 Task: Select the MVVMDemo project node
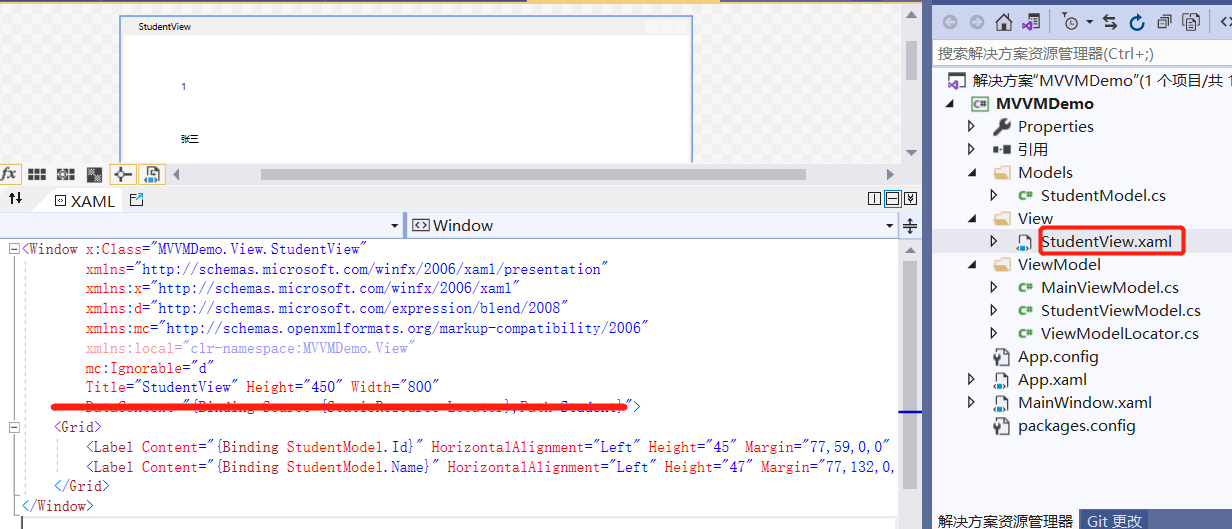click(x=1044, y=103)
